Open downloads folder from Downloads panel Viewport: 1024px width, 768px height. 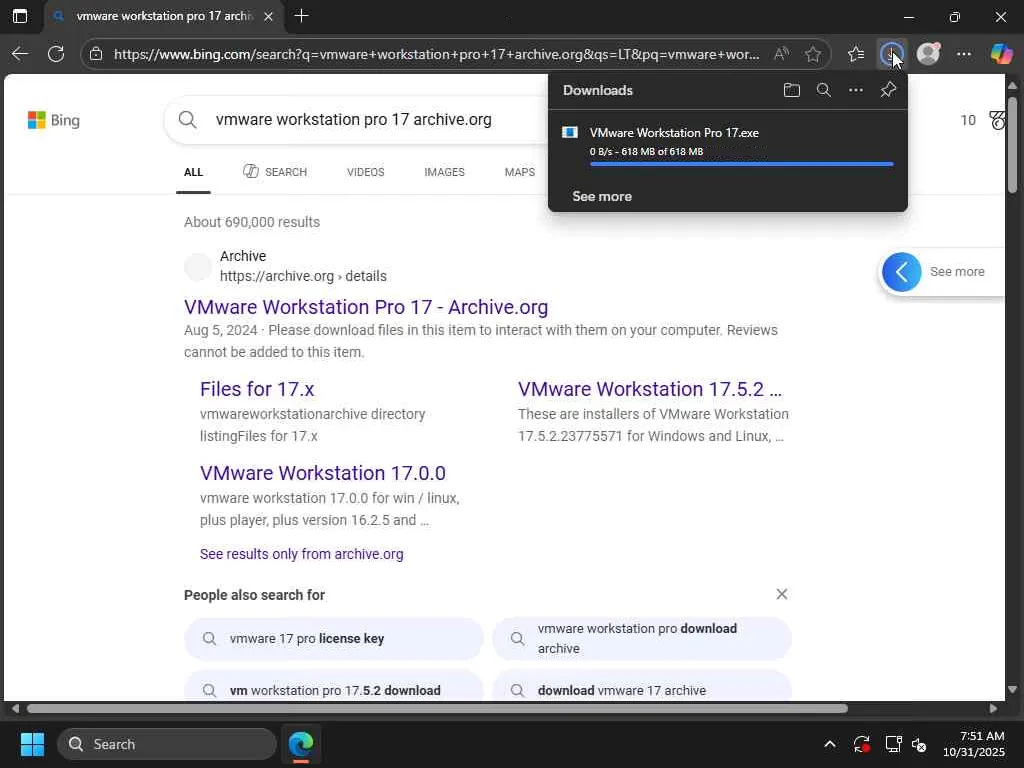pos(792,90)
